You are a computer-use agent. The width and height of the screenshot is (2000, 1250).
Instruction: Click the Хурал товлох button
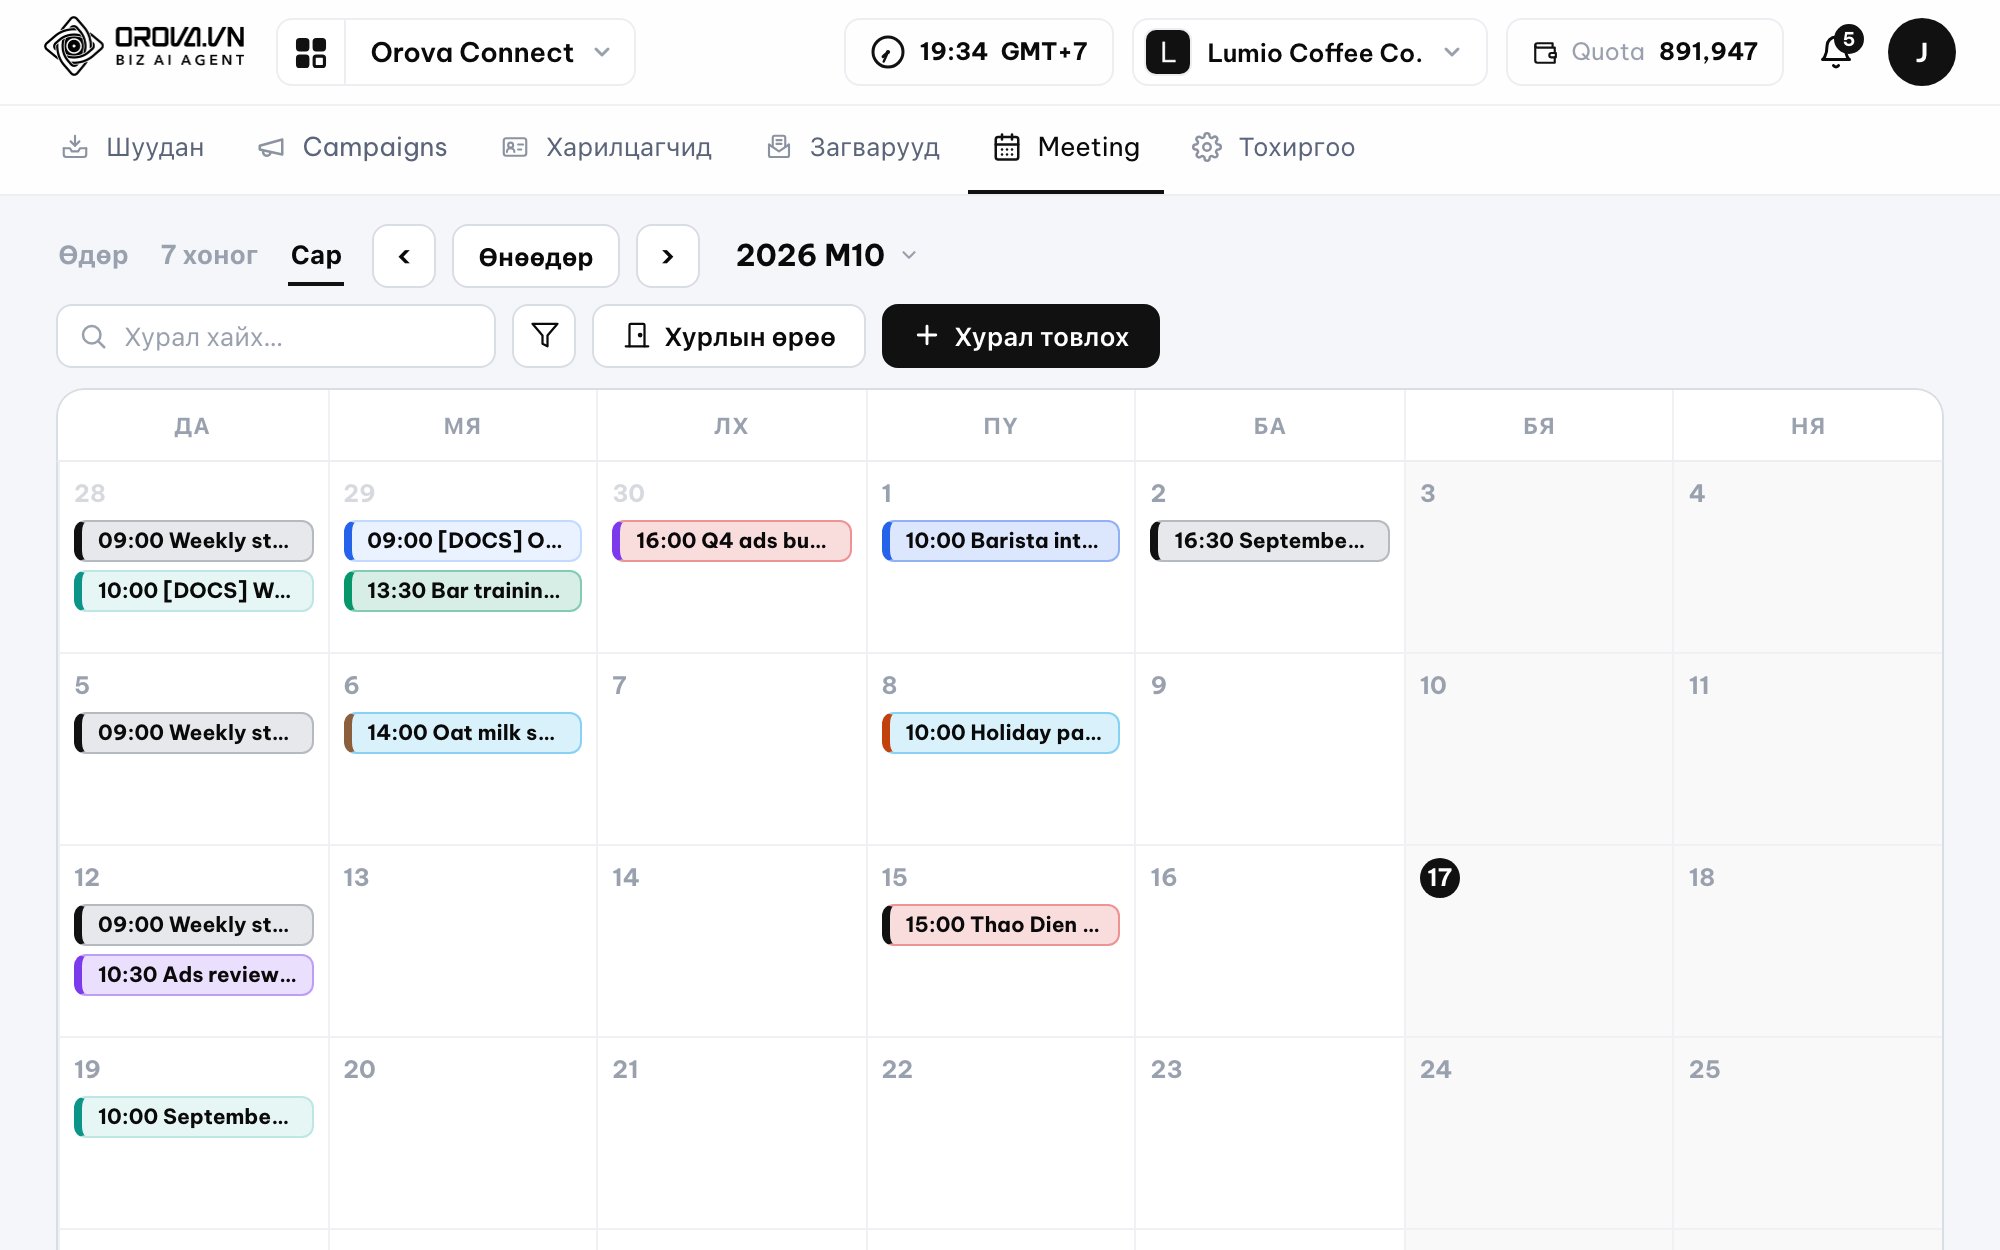[1021, 336]
